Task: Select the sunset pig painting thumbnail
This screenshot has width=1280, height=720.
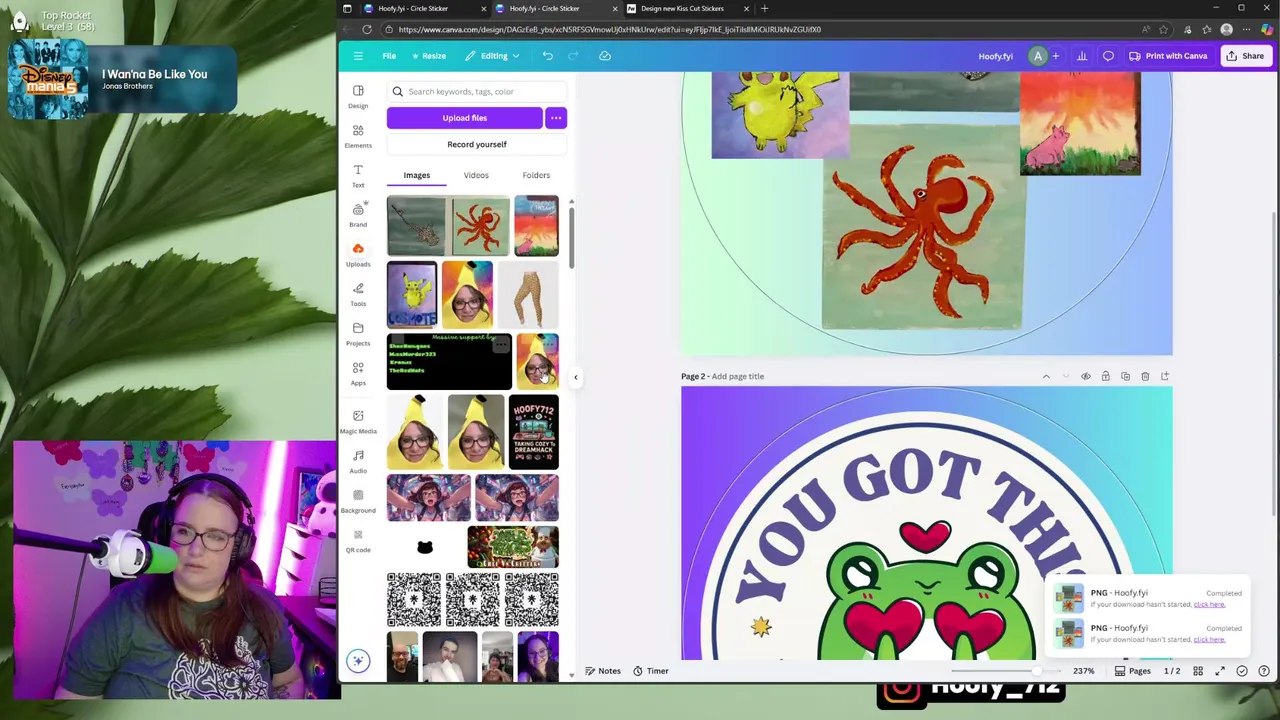Action: [536, 226]
